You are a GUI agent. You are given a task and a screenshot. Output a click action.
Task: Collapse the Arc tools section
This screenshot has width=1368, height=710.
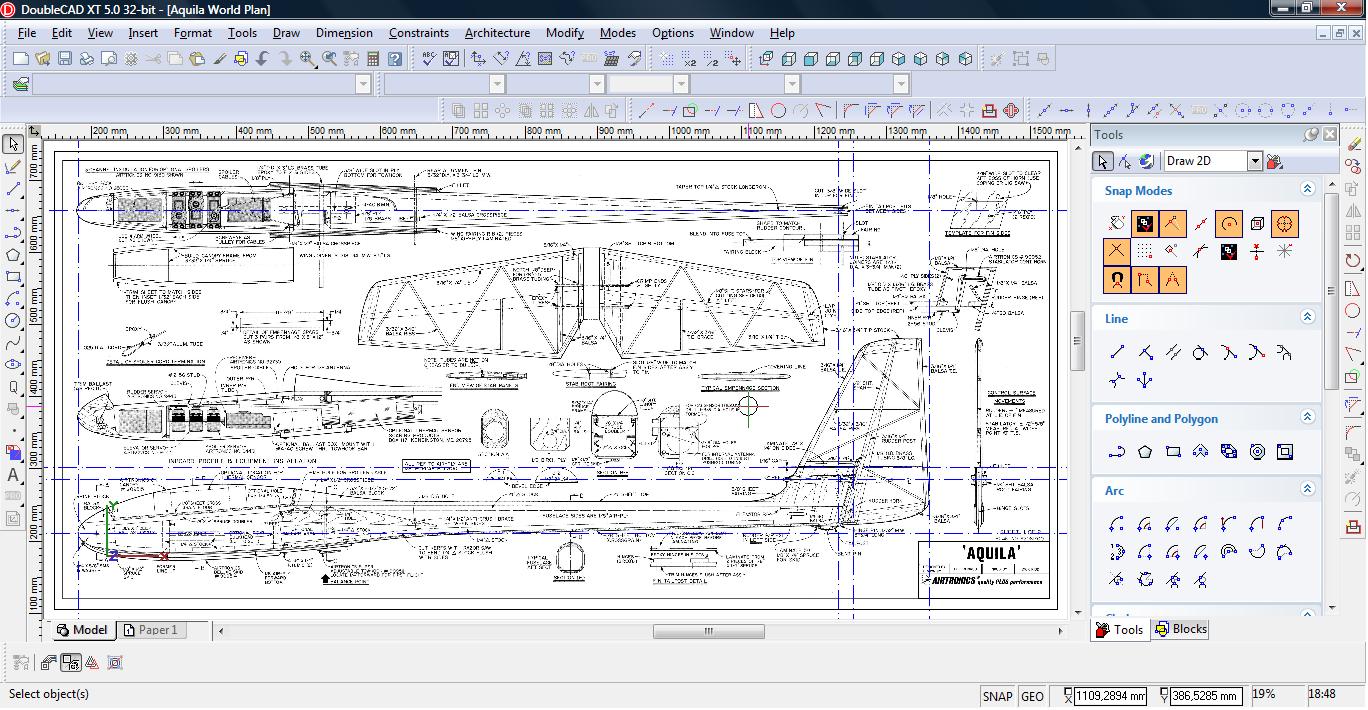(x=1307, y=489)
